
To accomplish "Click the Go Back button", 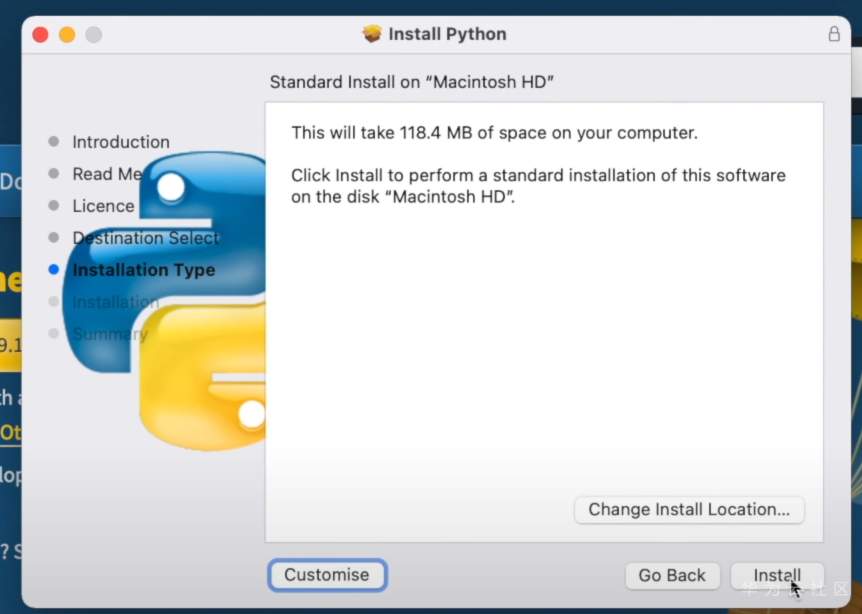I will [x=672, y=575].
